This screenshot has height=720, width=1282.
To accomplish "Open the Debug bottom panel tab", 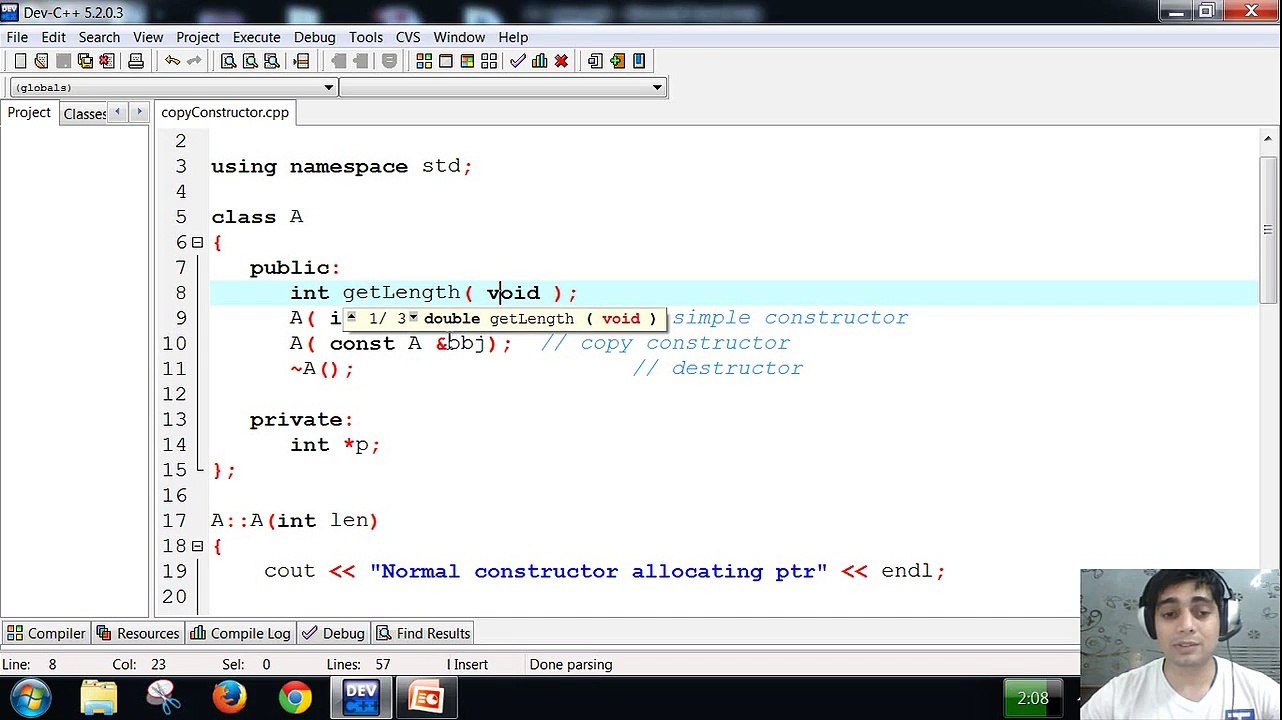I will [x=333, y=633].
